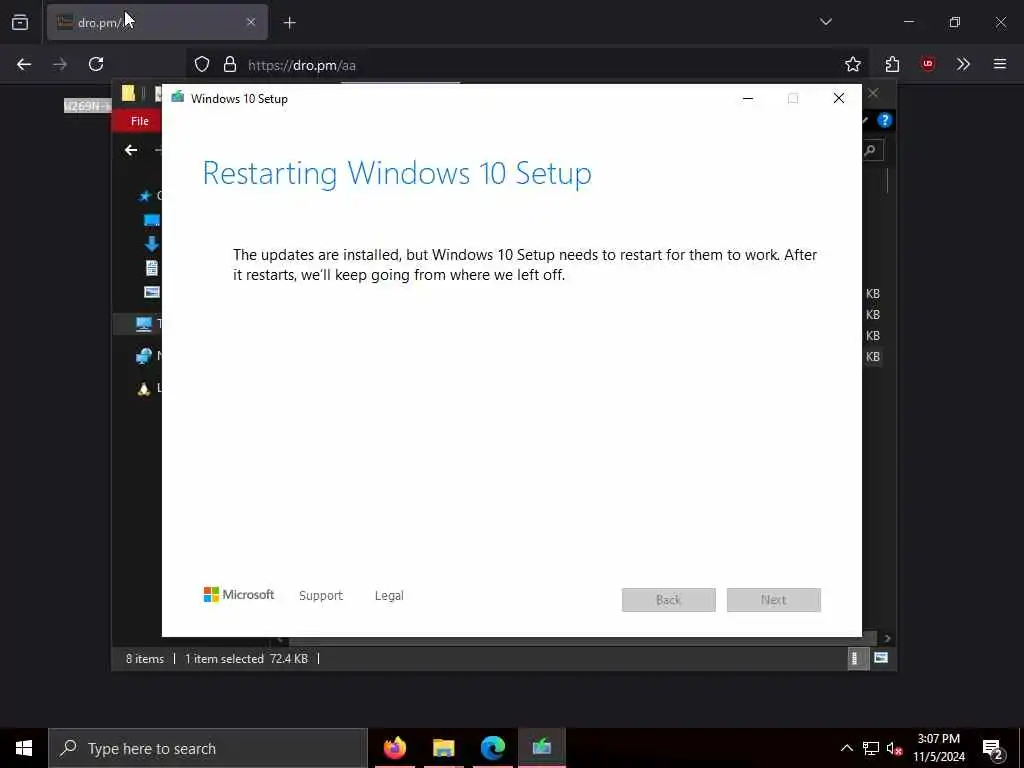Show more tools overflow chevron

pyautogui.click(x=963, y=64)
